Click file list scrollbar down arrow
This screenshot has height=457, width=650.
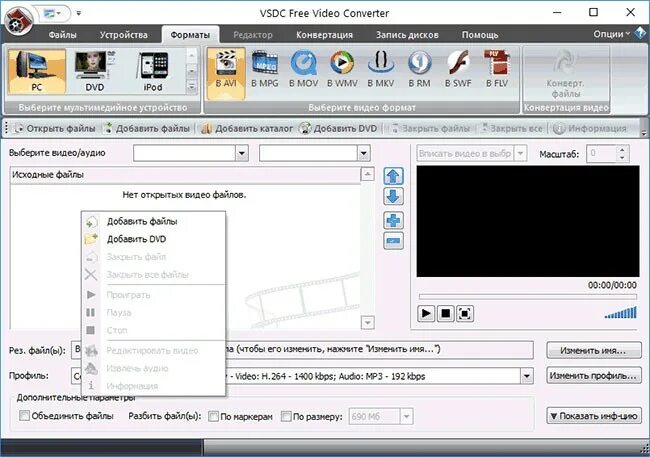[x=368, y=322]
